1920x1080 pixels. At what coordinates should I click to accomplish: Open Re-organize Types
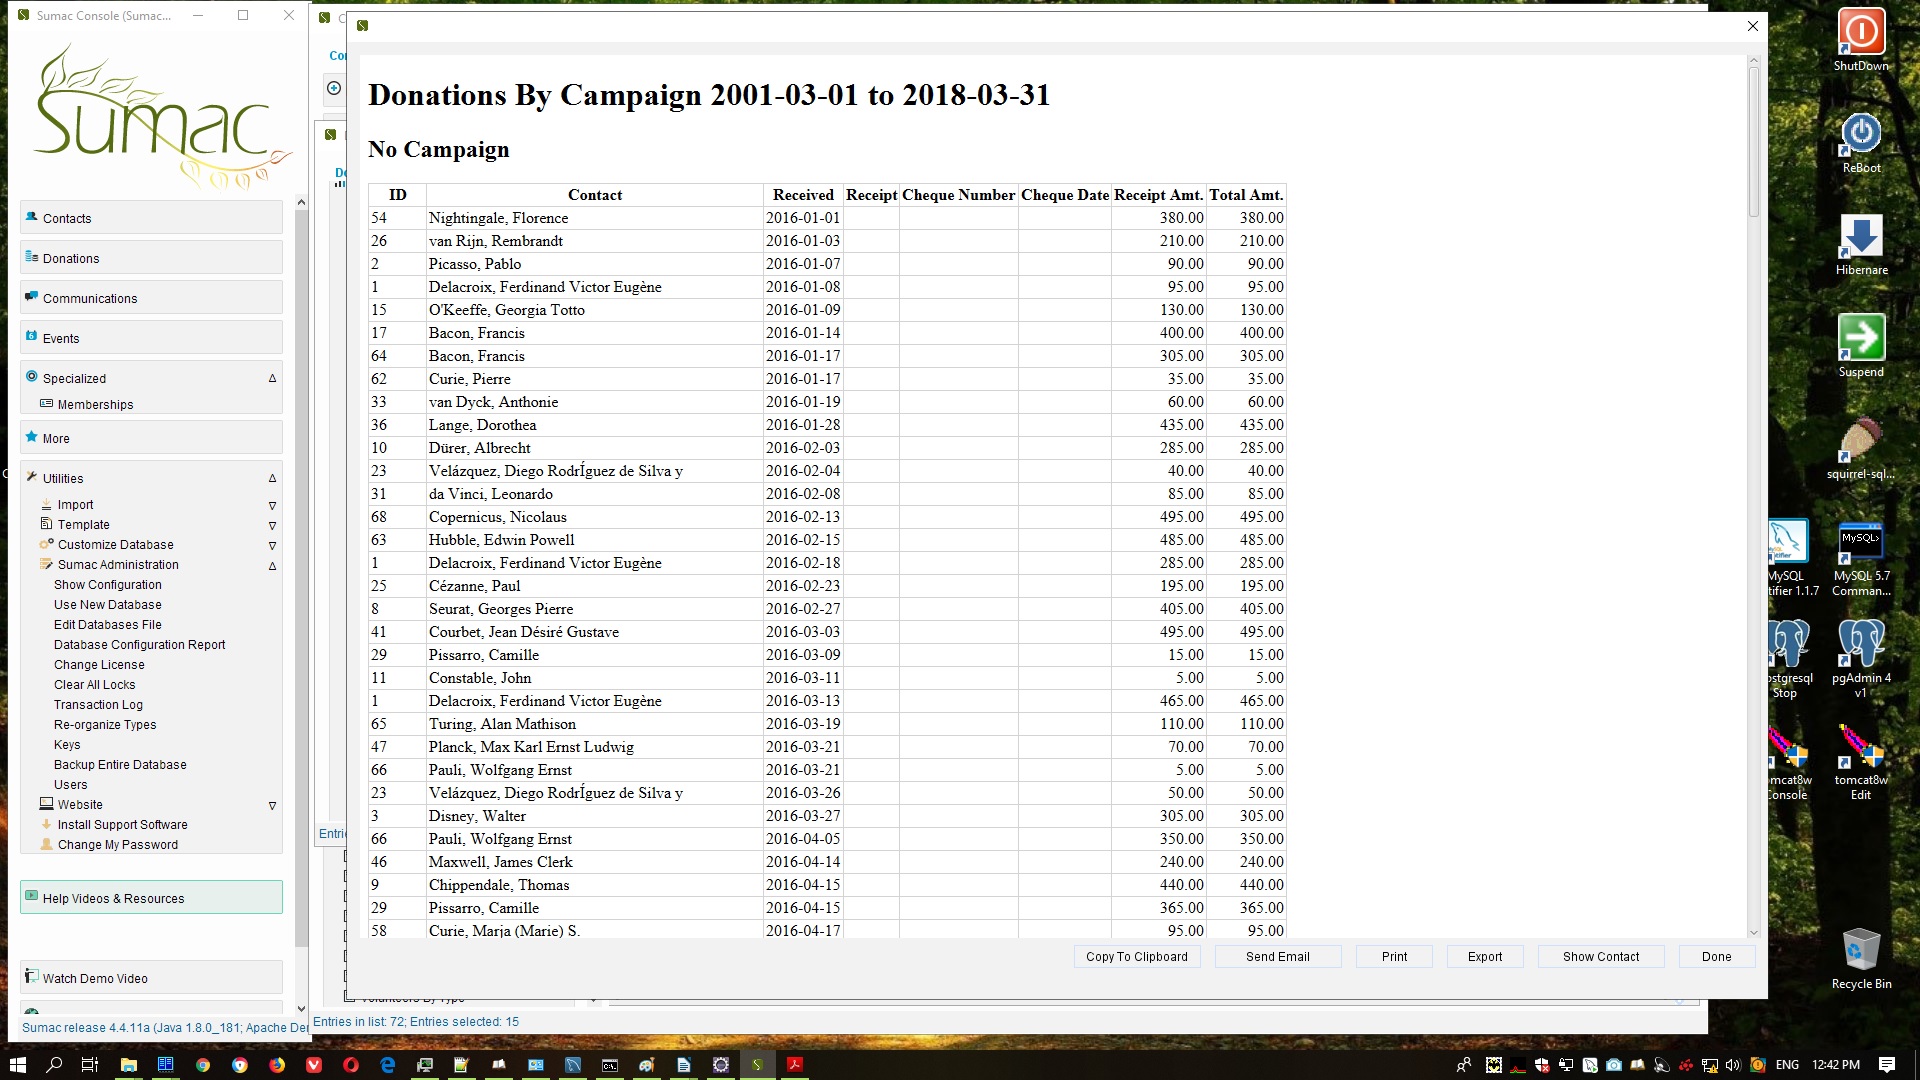[105, 724]
